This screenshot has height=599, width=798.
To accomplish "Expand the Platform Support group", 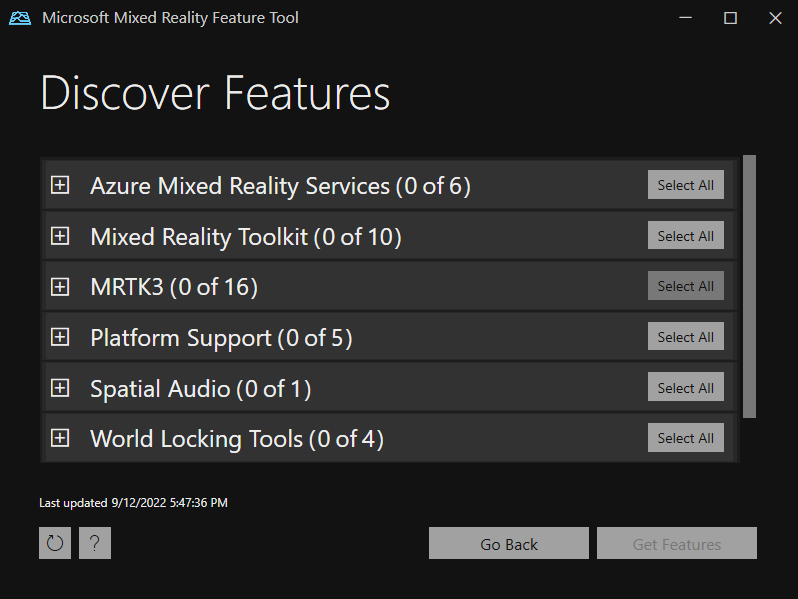I will [60, 337].
